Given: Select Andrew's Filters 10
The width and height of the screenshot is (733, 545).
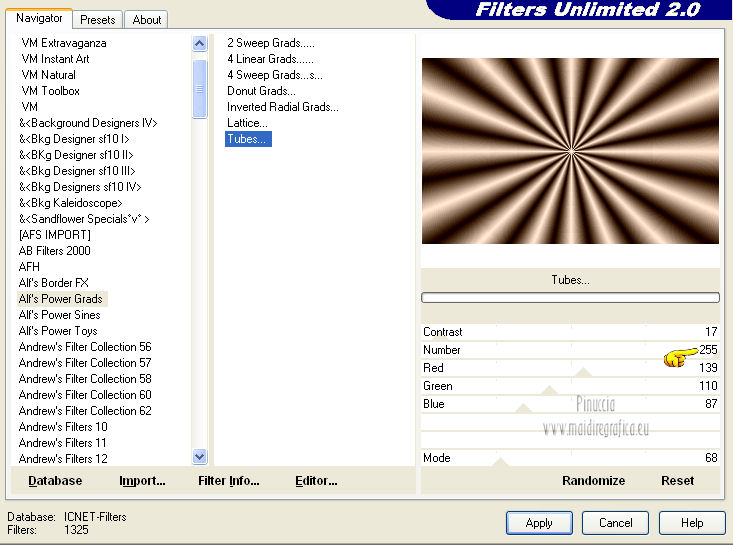Looking at the screenshot, I should (x=63, y=427).
